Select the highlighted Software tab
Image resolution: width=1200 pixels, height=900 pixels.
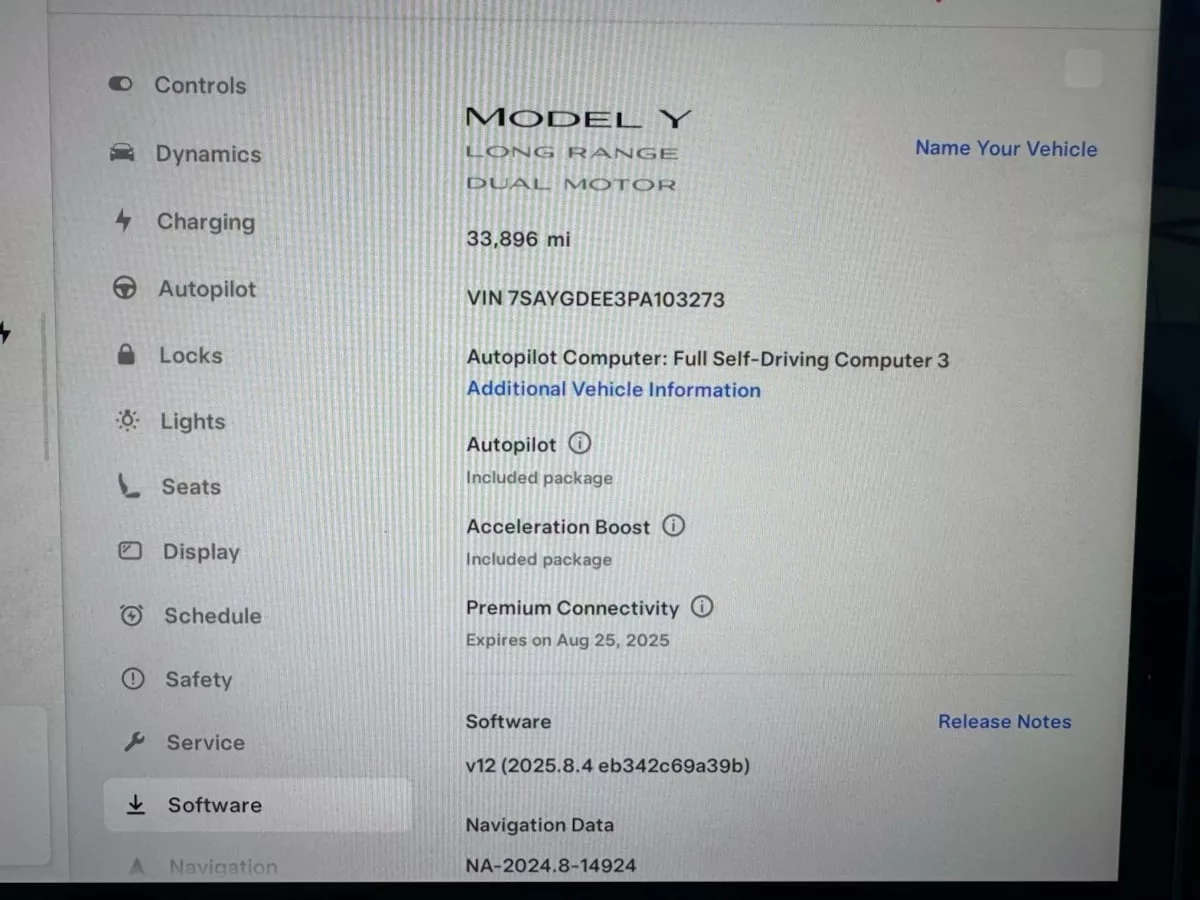[257, 805]
